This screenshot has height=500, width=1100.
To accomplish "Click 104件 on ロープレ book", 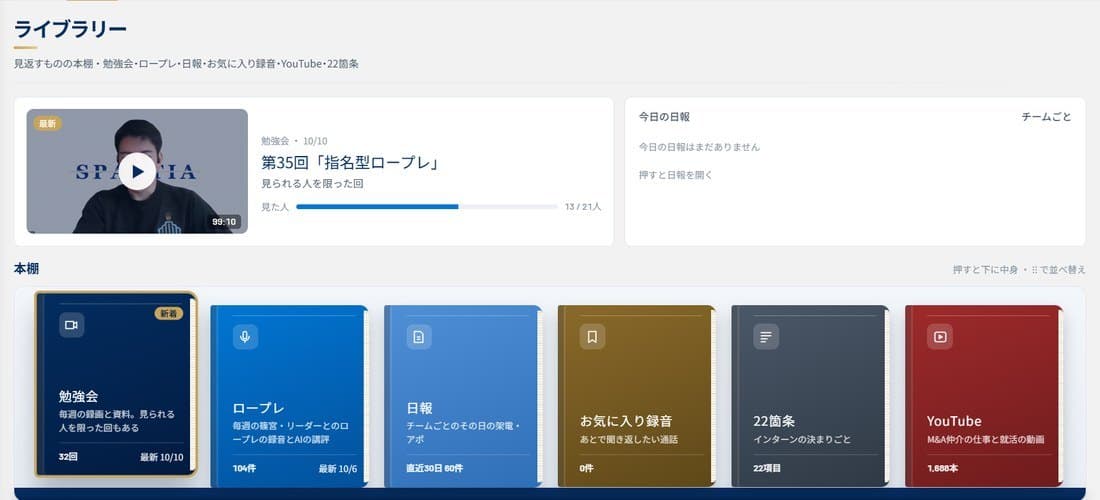I will click(244, 468).
